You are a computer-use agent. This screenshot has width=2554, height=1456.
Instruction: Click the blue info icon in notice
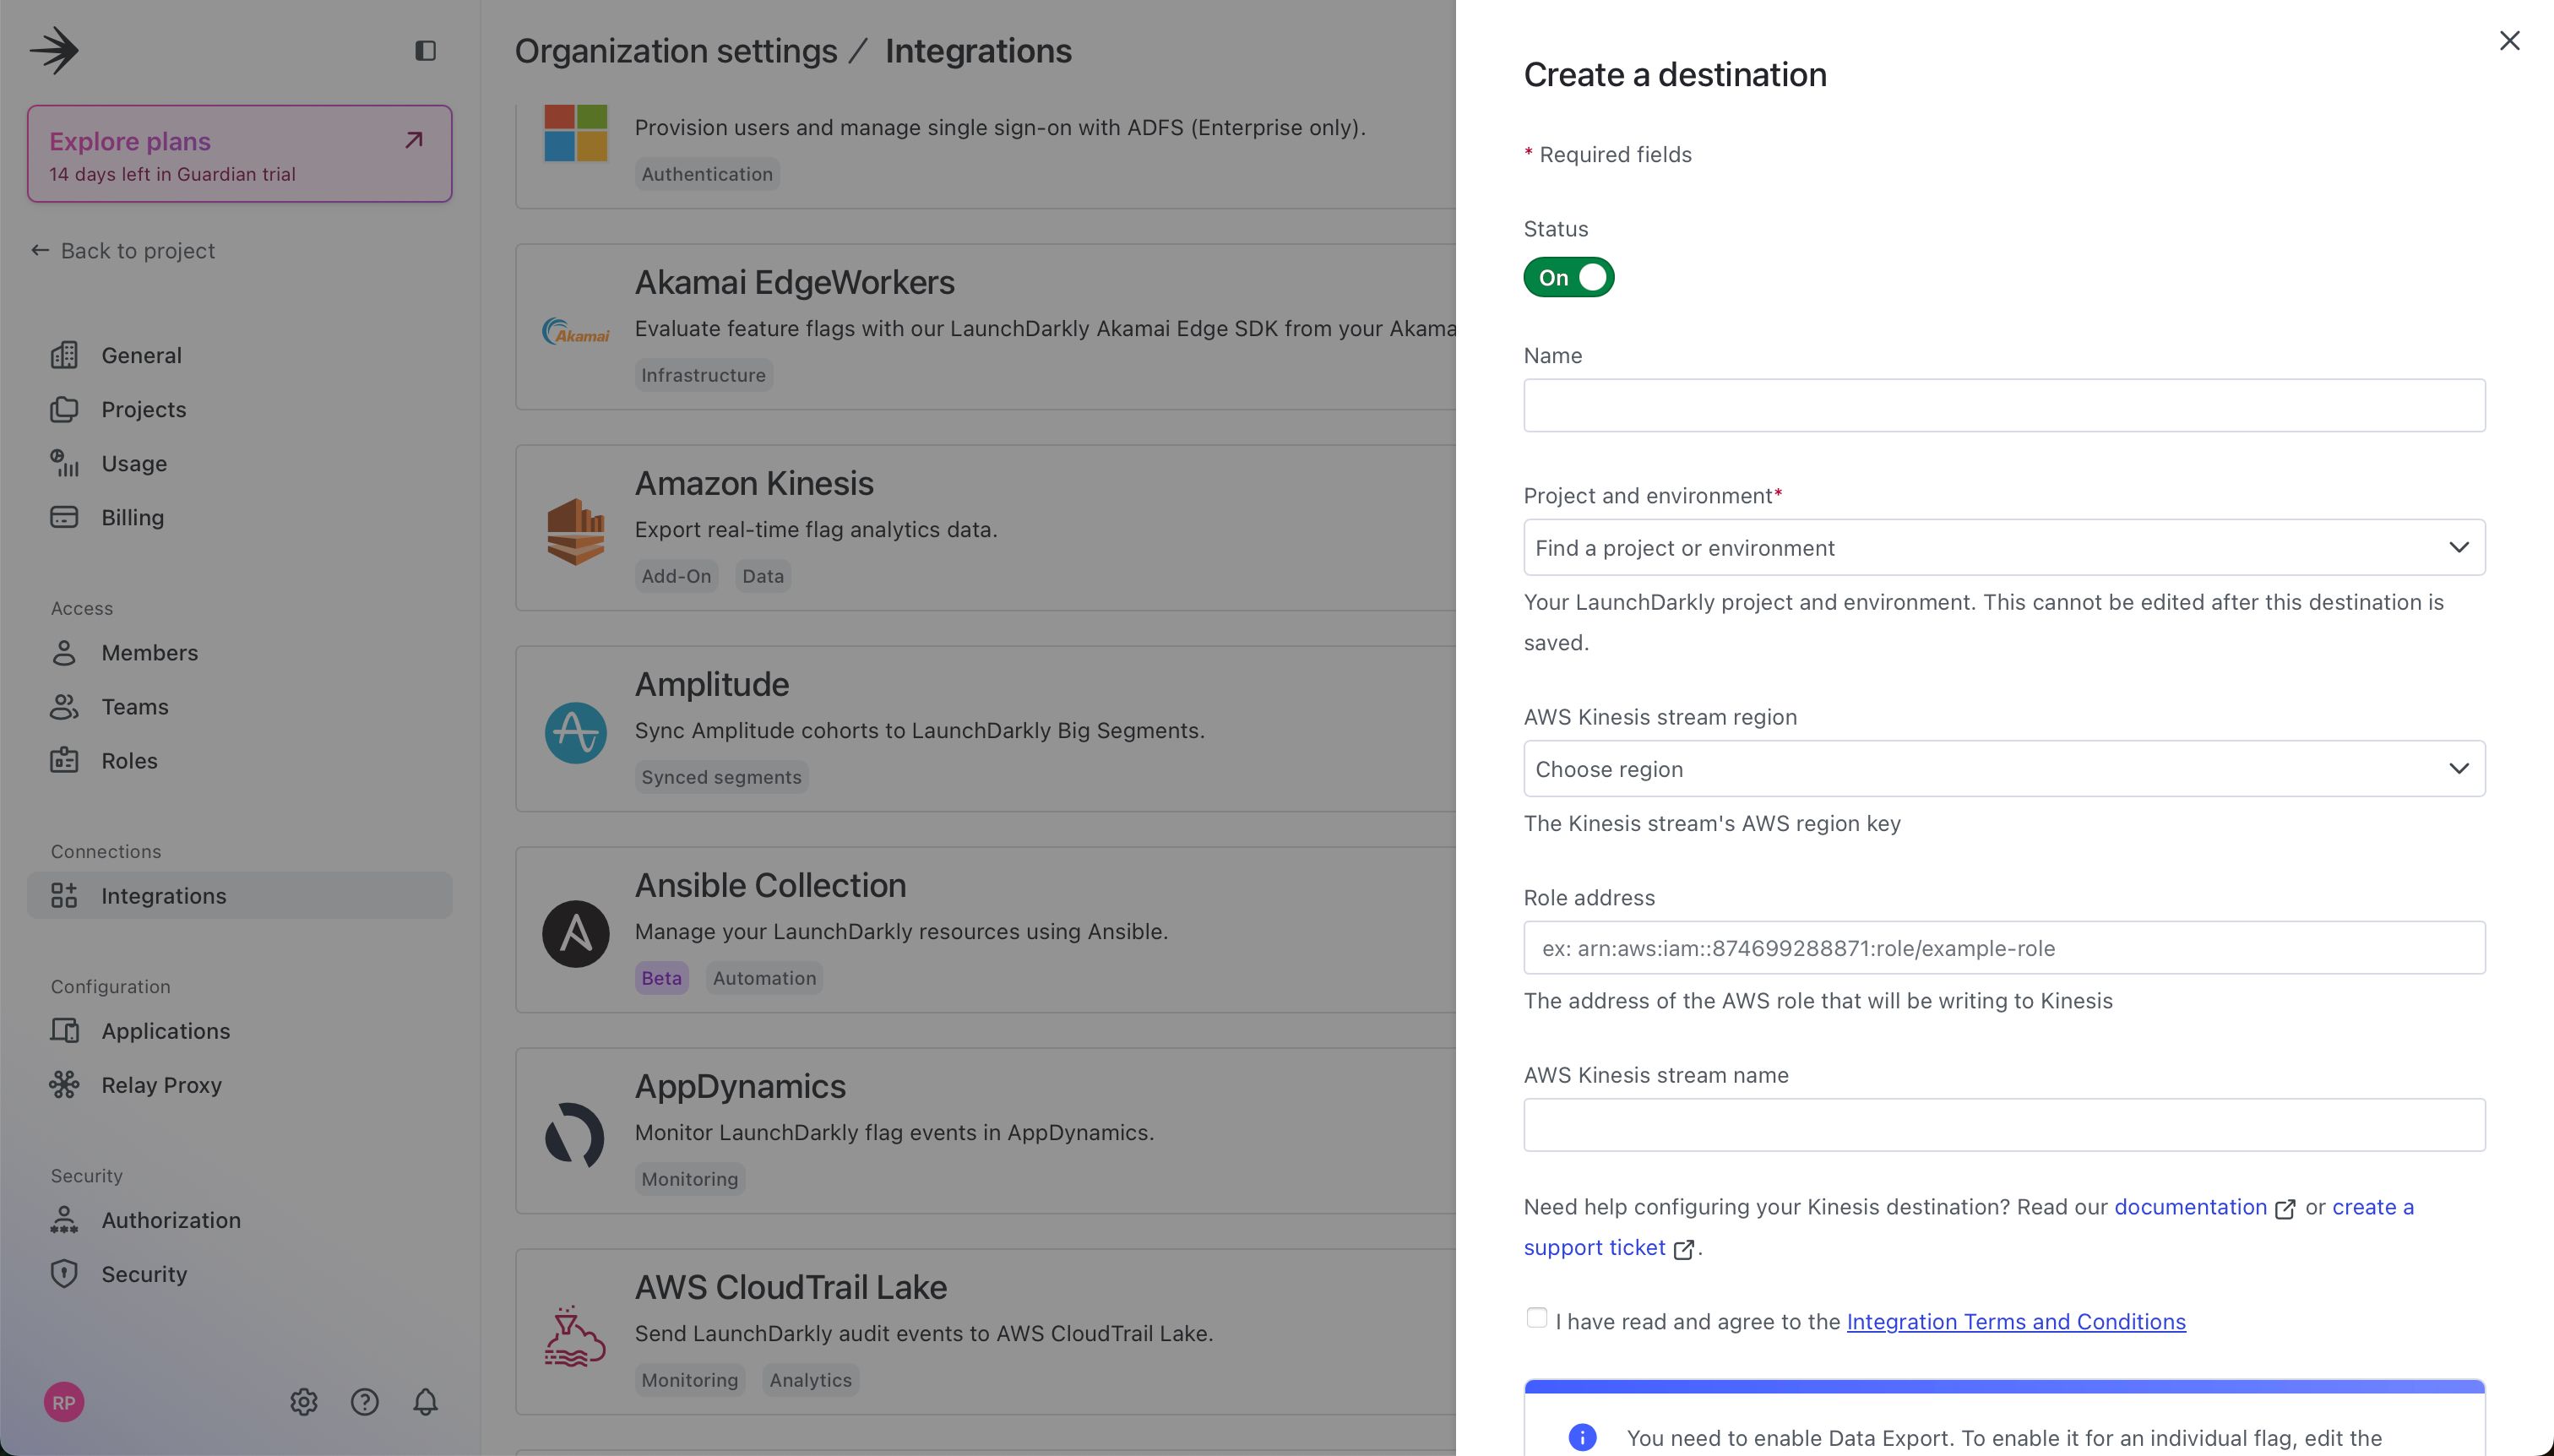tap(1582, 1437)
